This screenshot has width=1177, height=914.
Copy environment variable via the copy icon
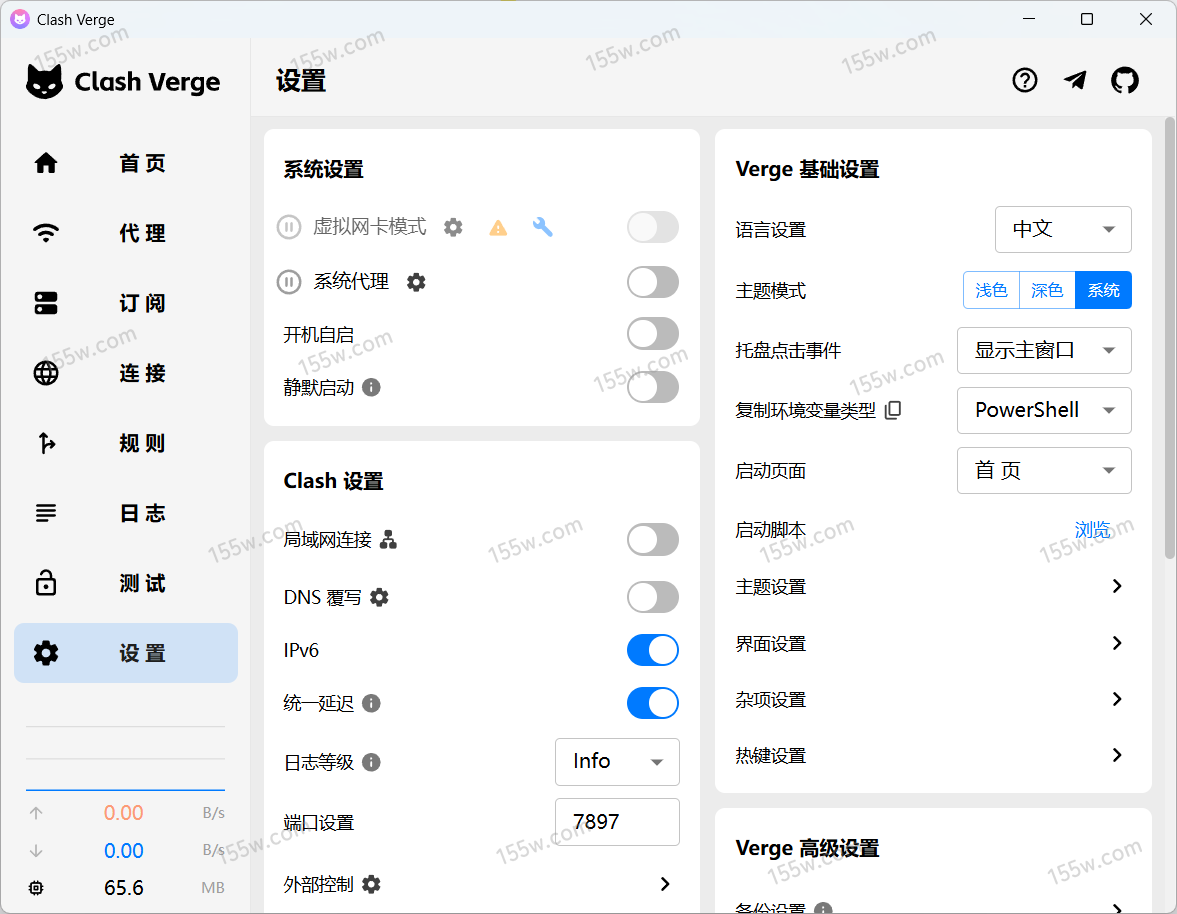[893, 410]
